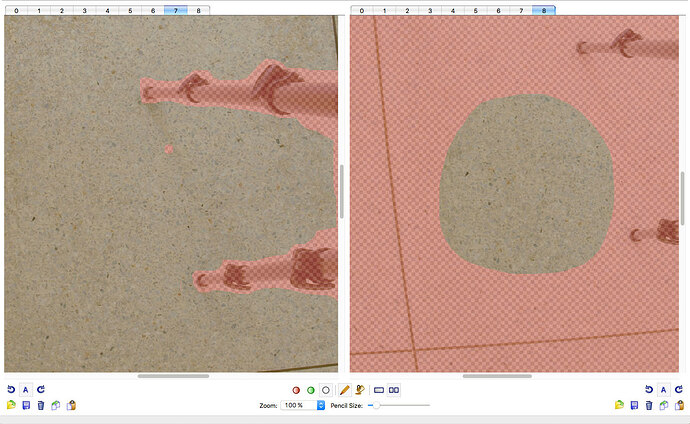Delete using the right panel trash icon
The image size is (690, 424).
(x=649, y=405)
